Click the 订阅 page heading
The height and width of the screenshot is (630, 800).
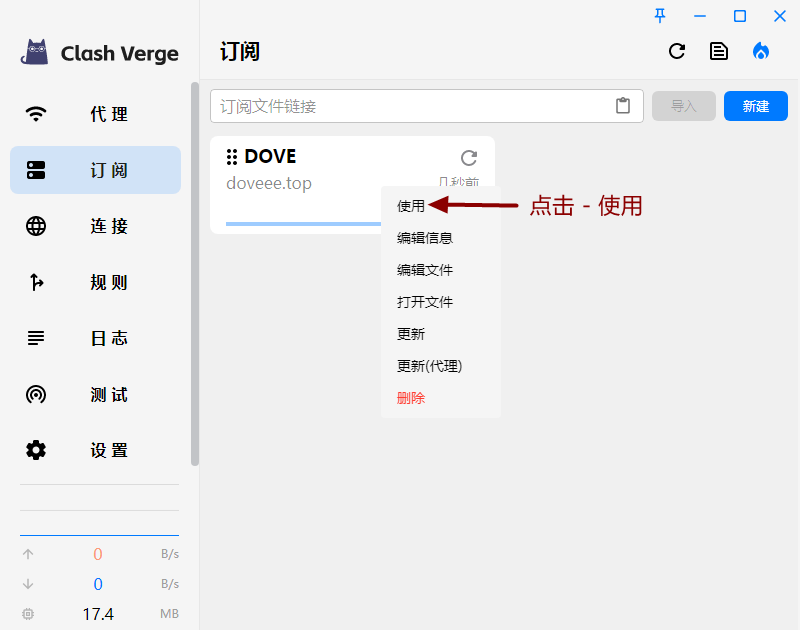point(240,52)
